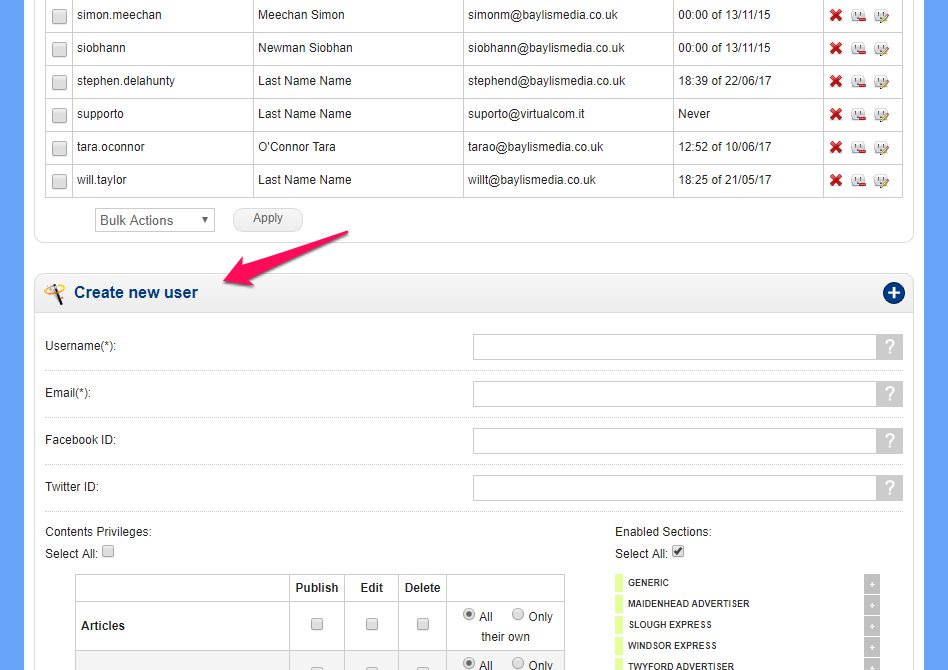Click the green swatch beside MAIDENHEAD ADVERTISER

coord(619,604)
